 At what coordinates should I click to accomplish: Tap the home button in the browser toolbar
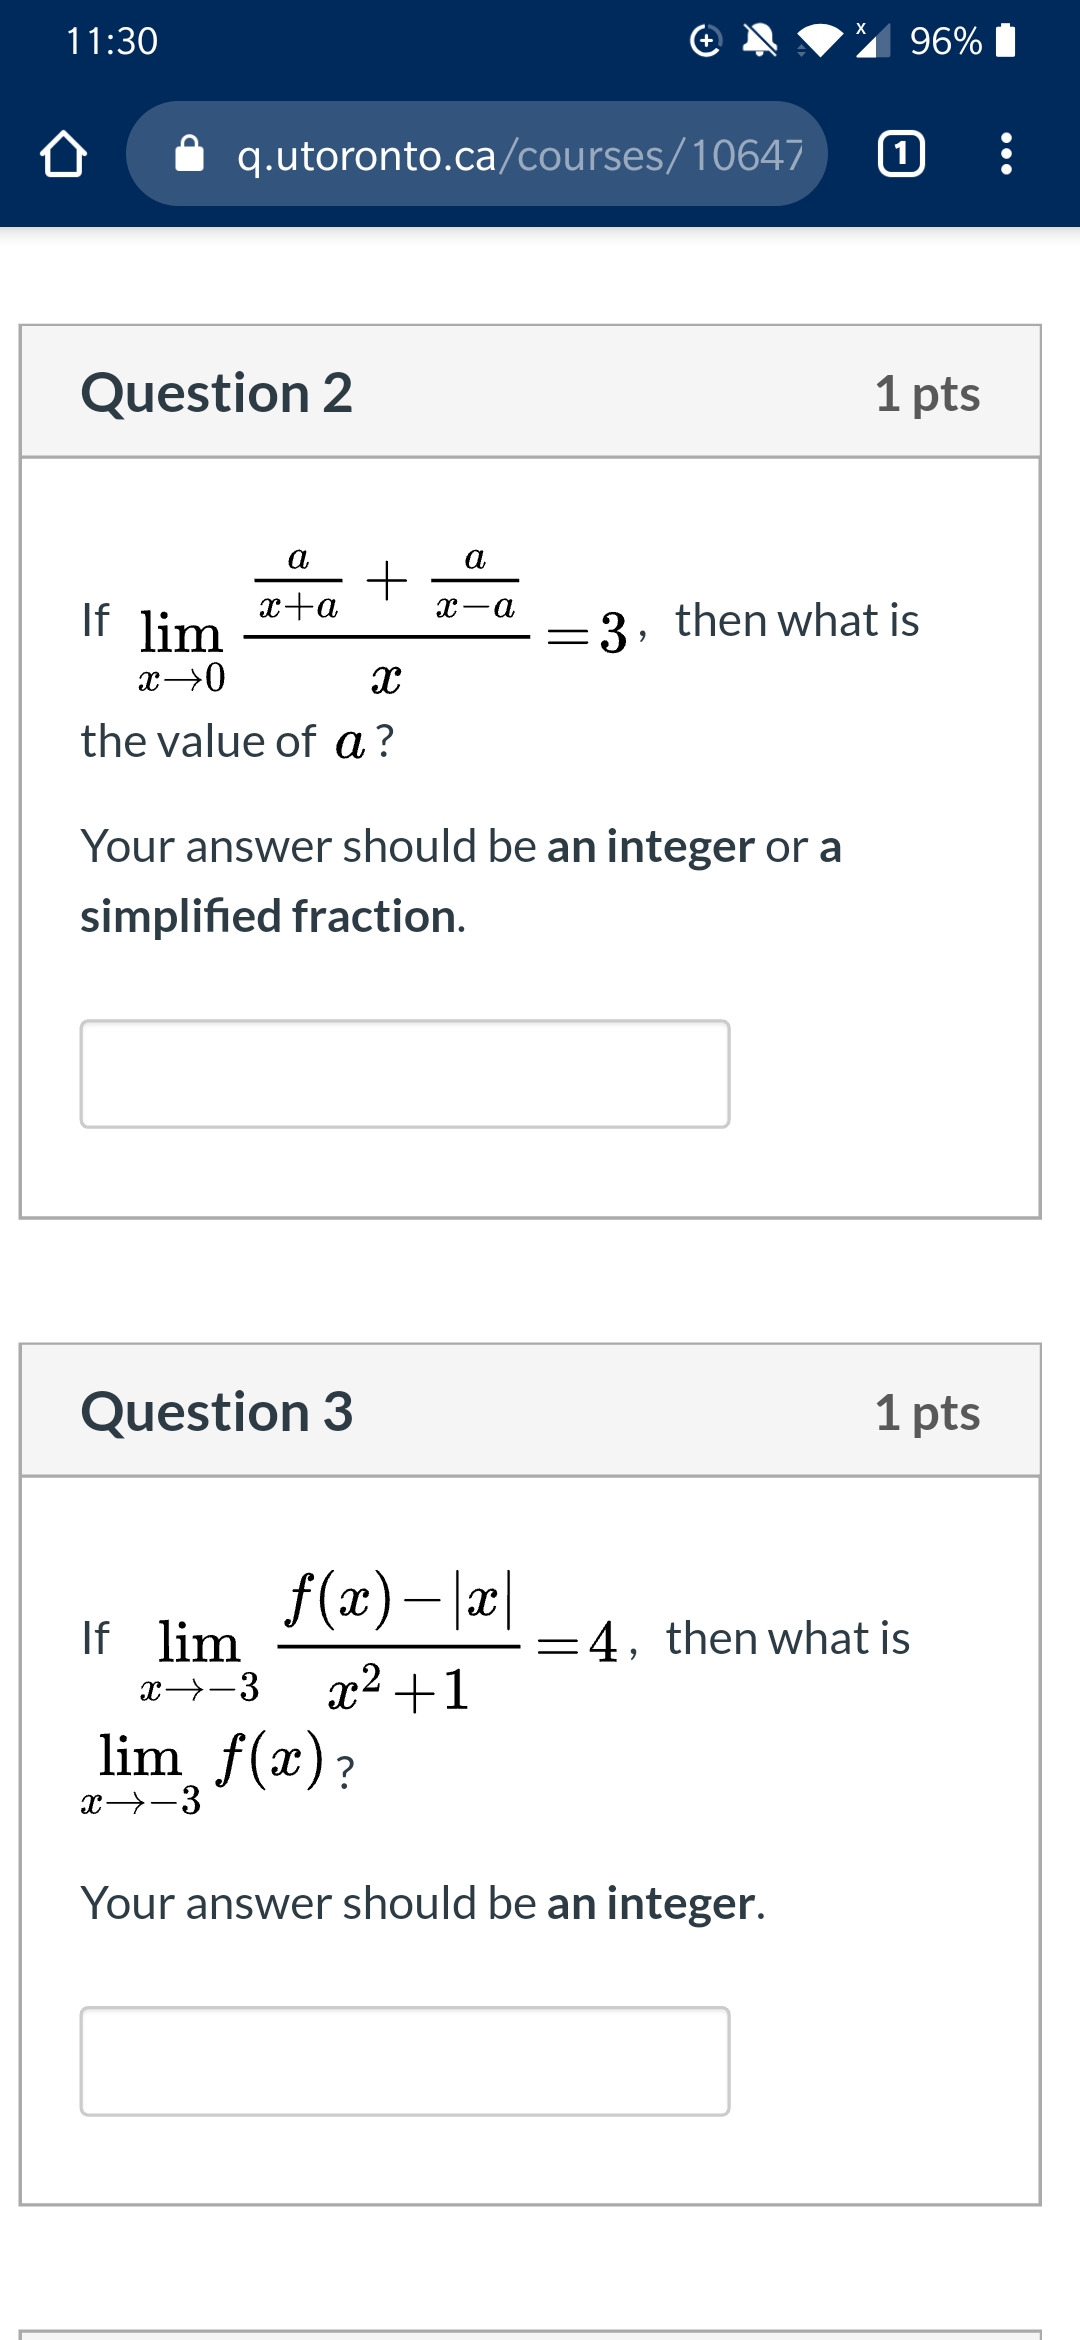tap(62, 152)
